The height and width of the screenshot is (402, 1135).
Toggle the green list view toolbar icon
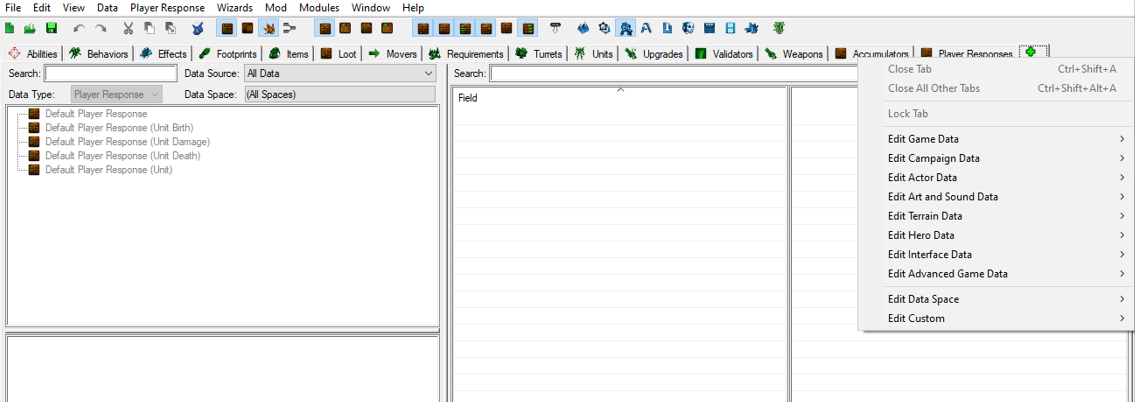click(528, 29)
